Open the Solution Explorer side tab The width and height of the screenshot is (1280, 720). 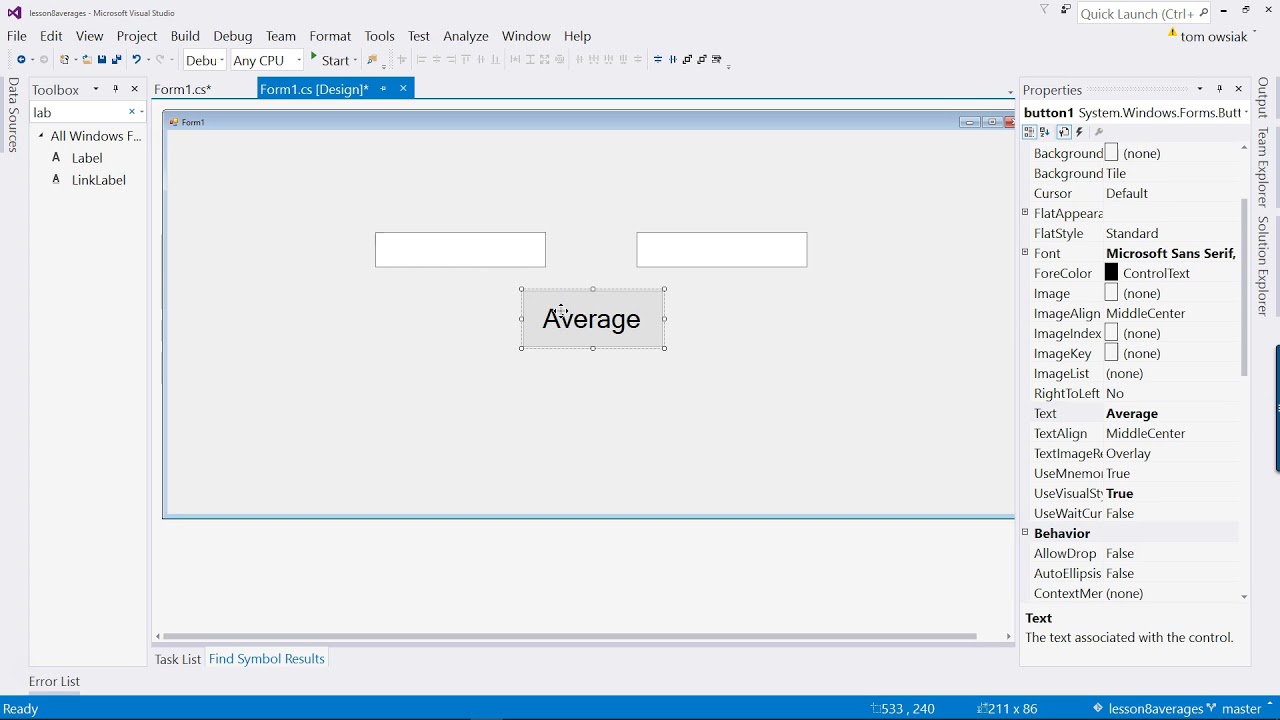click(x=1263, y=266)
